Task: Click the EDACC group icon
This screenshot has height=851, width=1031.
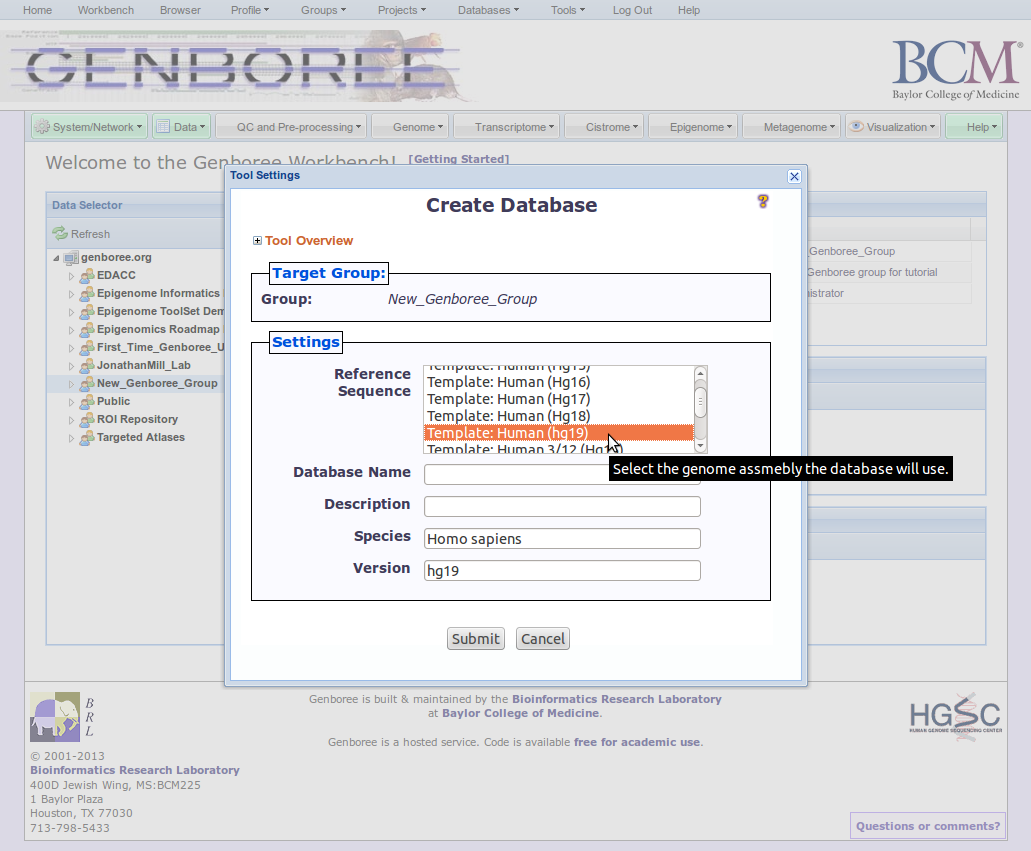Action: pyautogui.click(x=87, y=276)
